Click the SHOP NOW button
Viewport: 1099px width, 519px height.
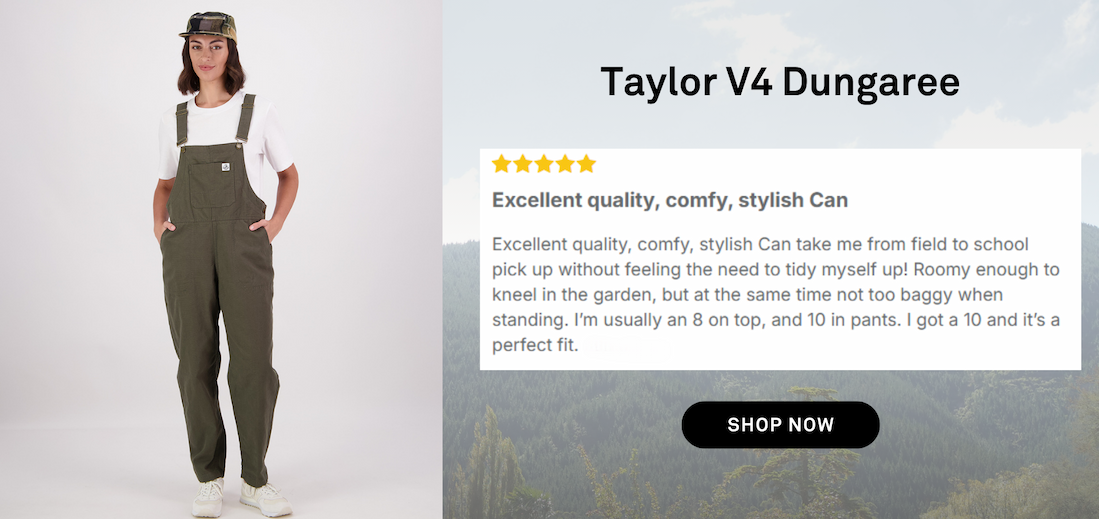click(780, 424)
